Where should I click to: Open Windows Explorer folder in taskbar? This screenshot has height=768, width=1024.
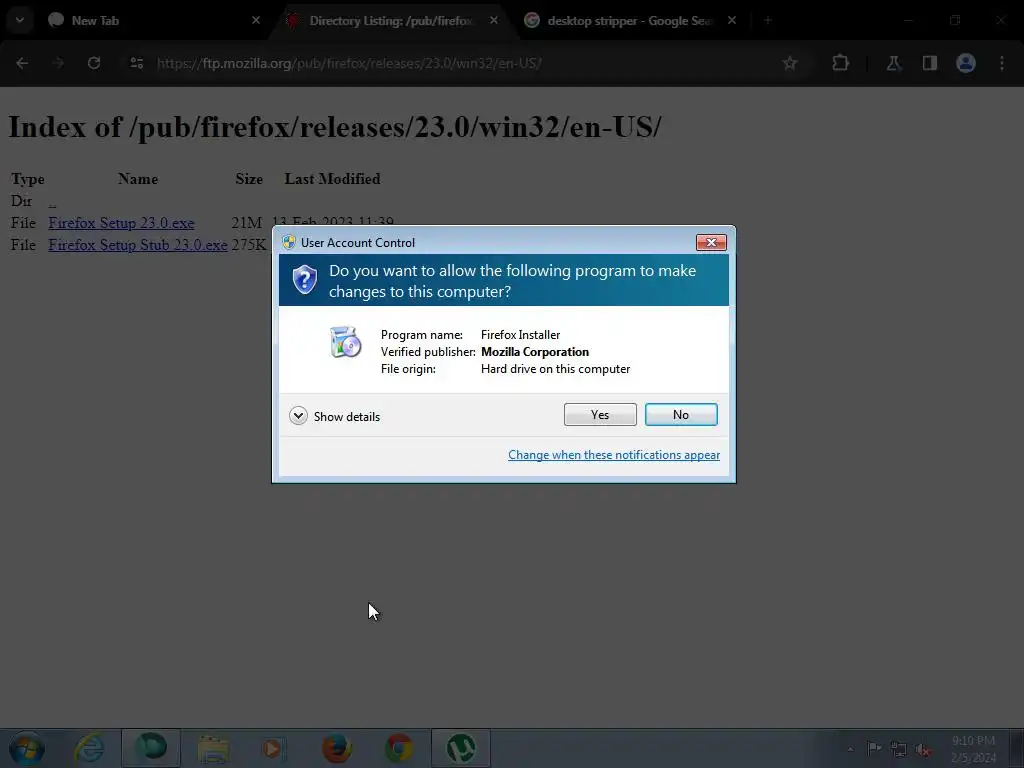[x=213, y=748]
